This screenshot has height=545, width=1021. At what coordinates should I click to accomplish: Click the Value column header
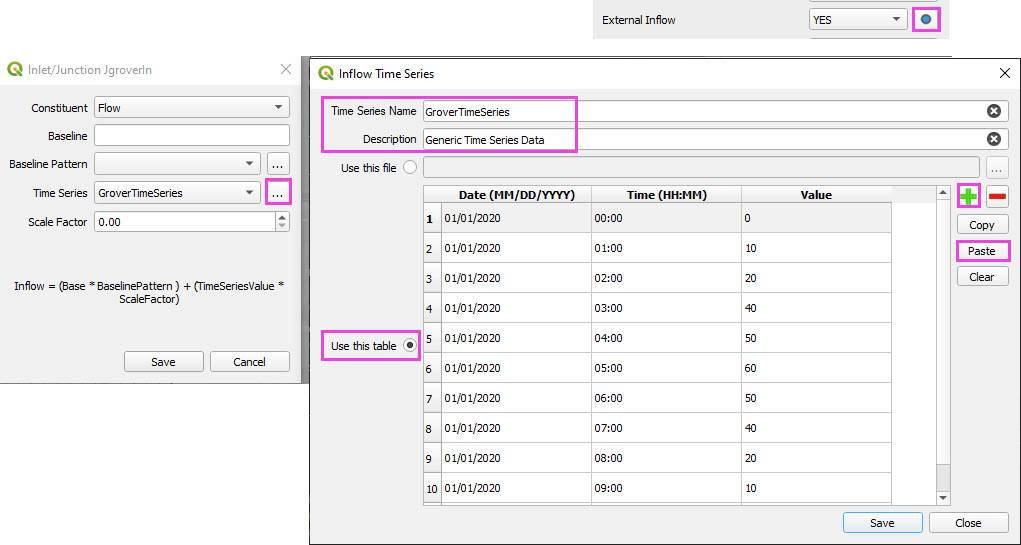coord(816,195)
